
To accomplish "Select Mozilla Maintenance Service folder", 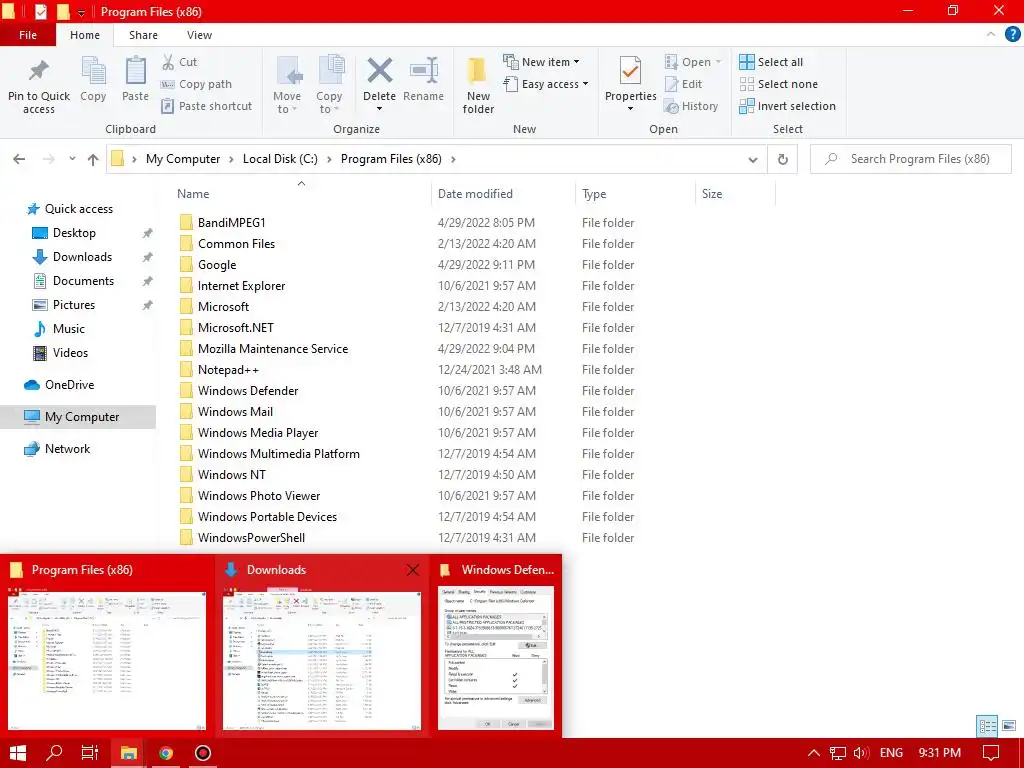I will pos(272,349).
